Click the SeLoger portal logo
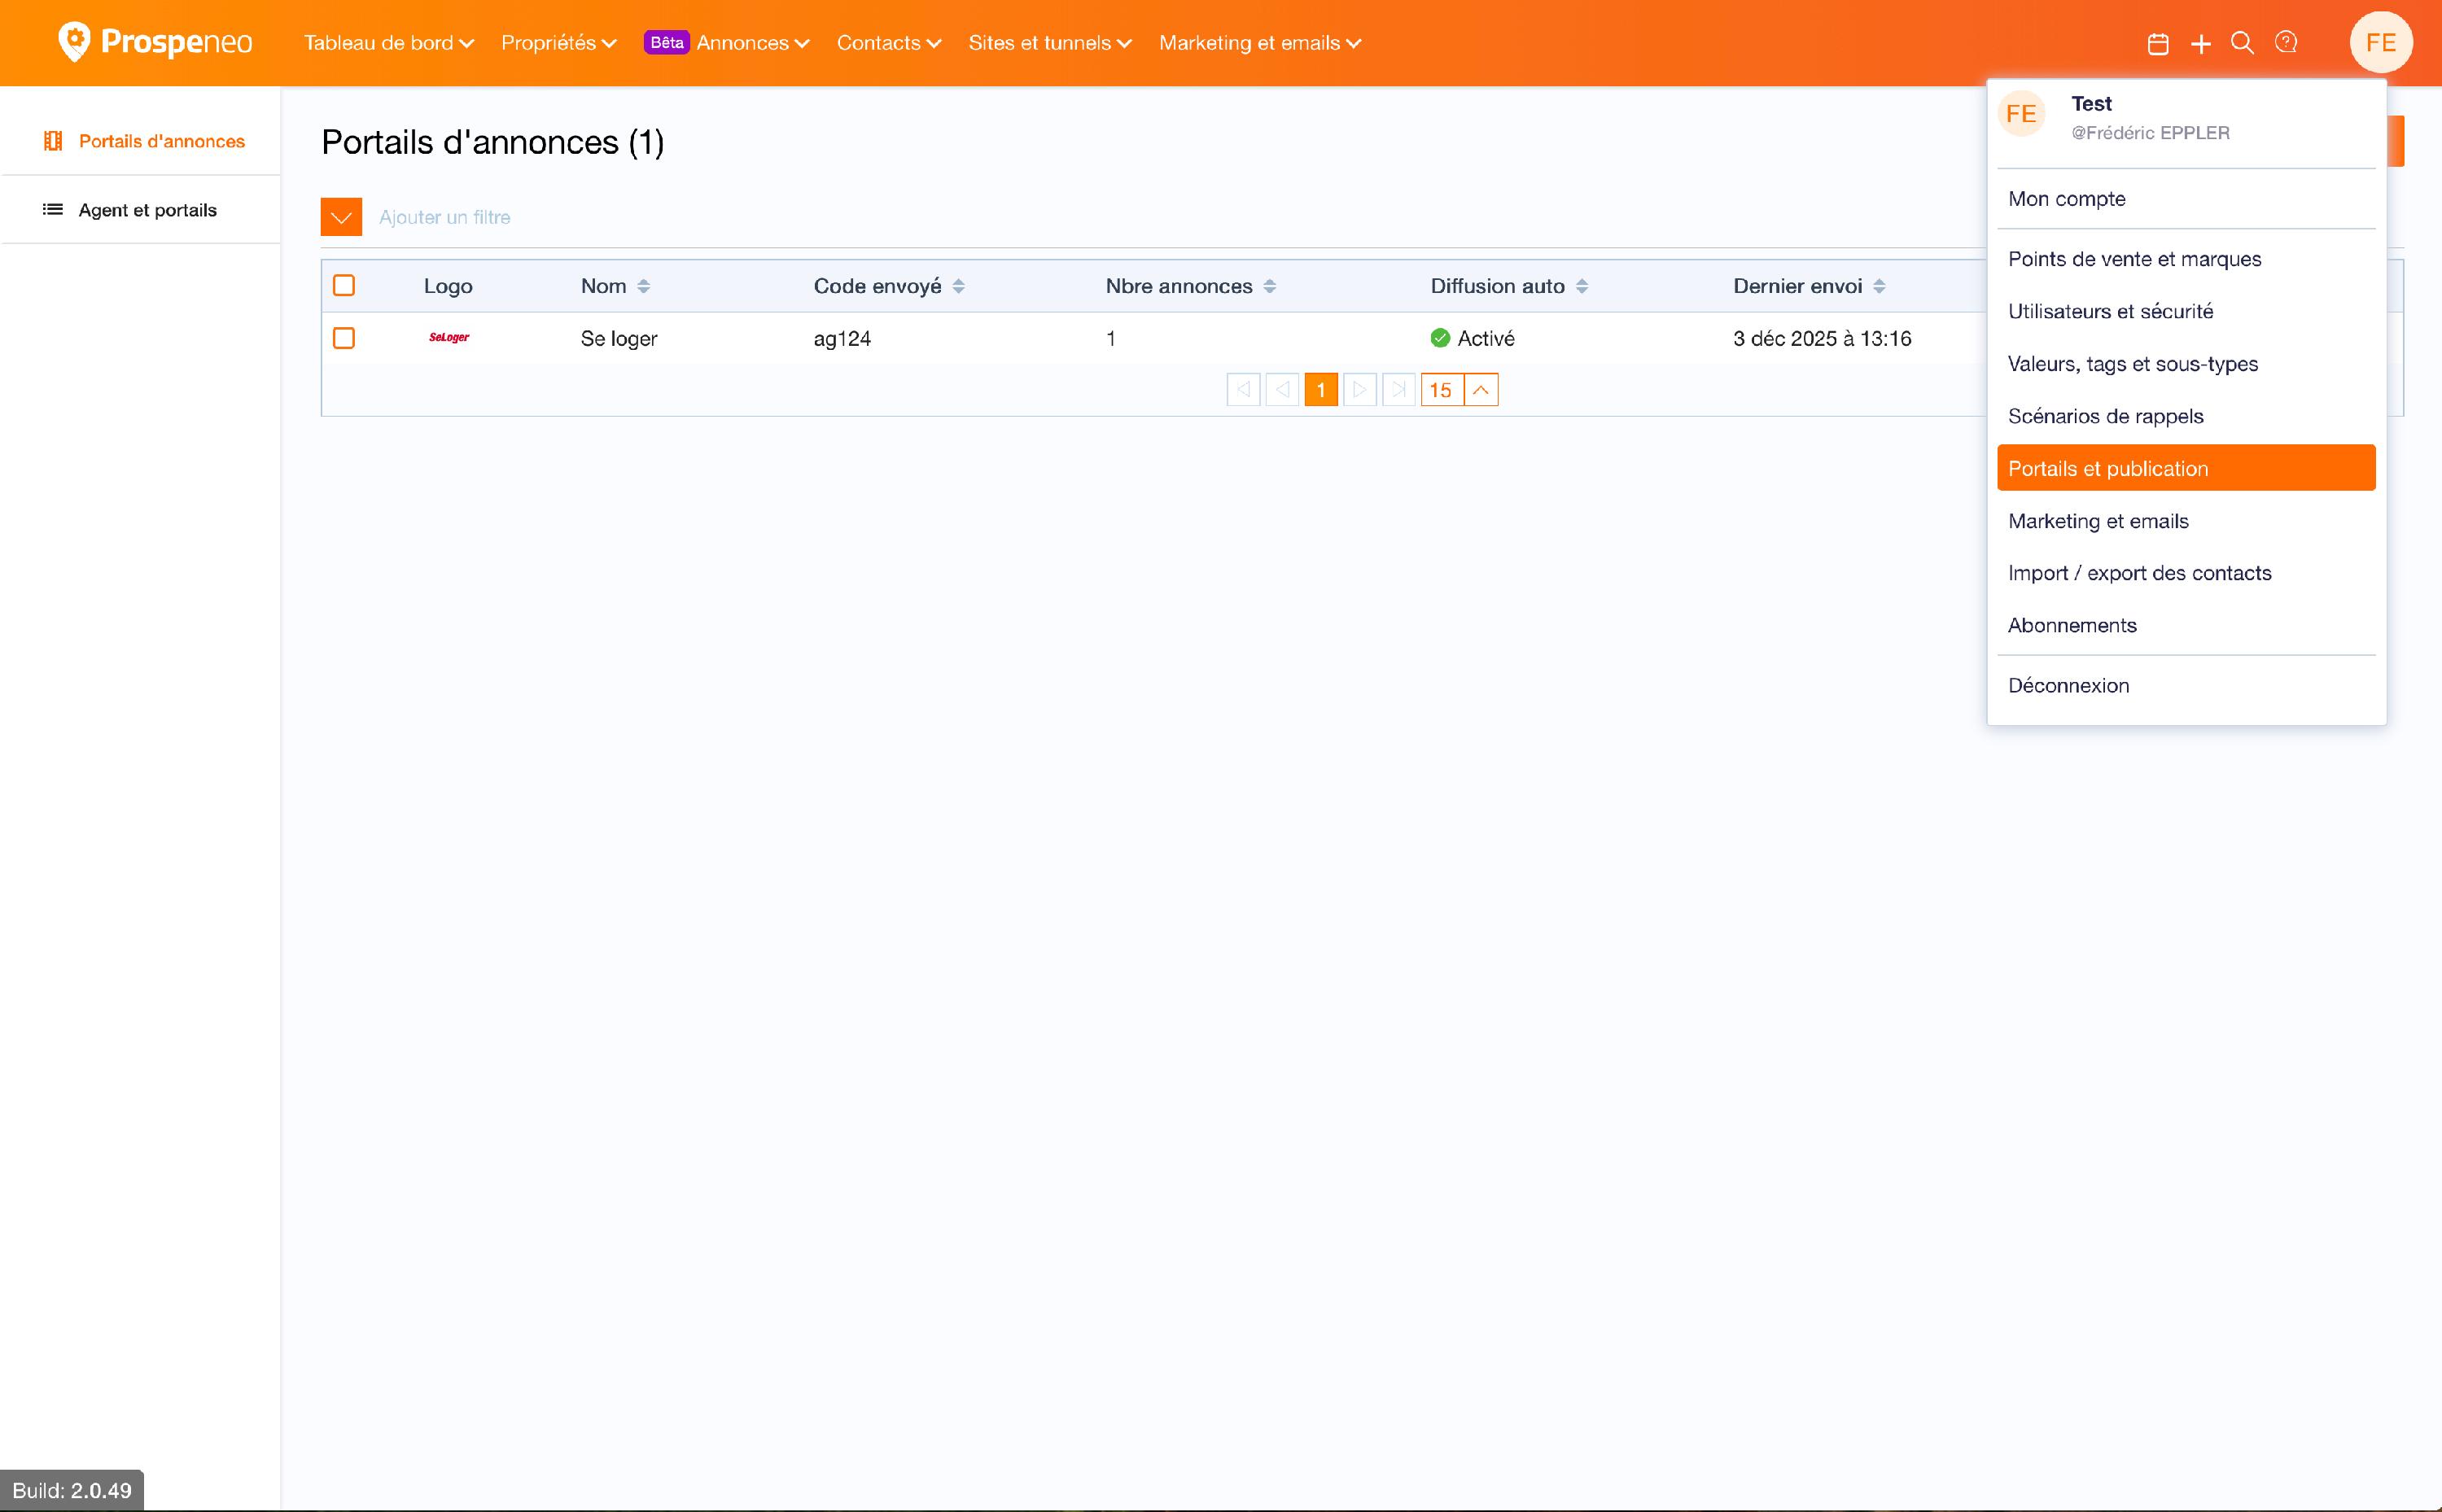2442x1512 pixels. [449, 338]
